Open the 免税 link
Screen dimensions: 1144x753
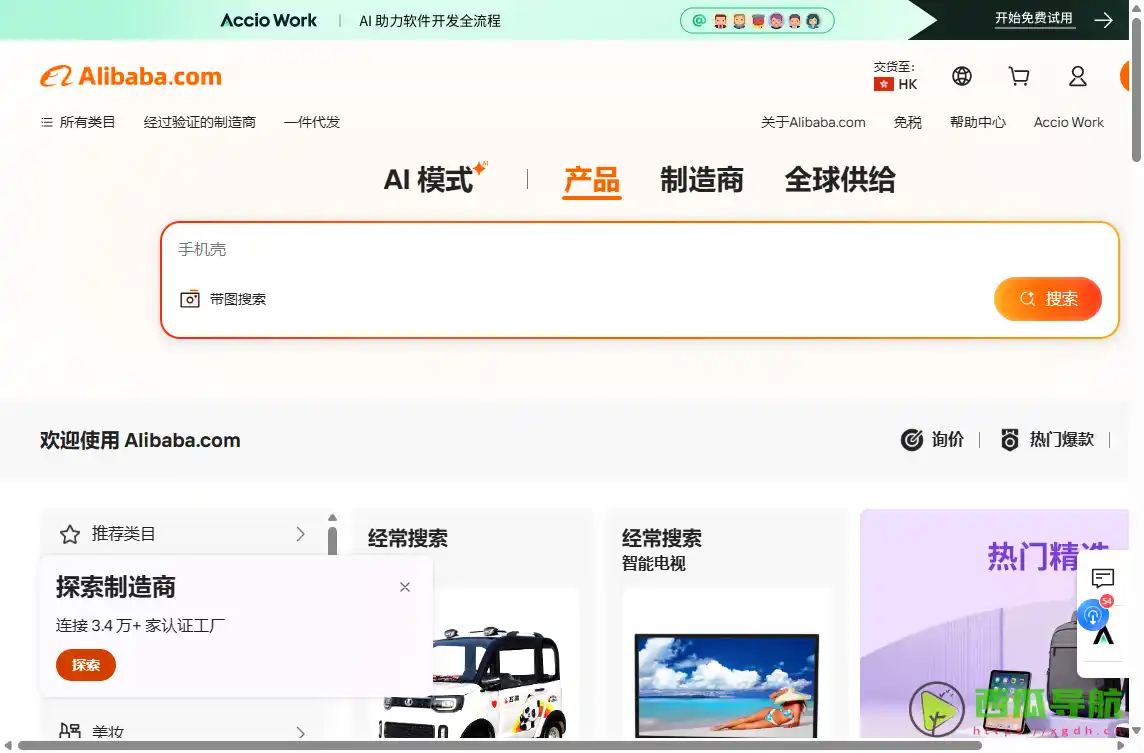[x=908, y=122]
